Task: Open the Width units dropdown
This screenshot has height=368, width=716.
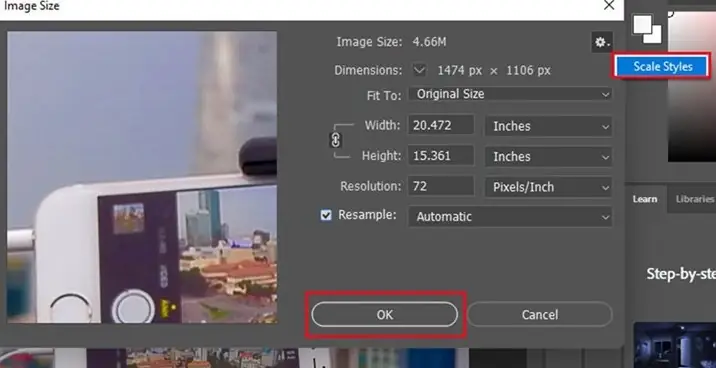Action: [548, 126]
